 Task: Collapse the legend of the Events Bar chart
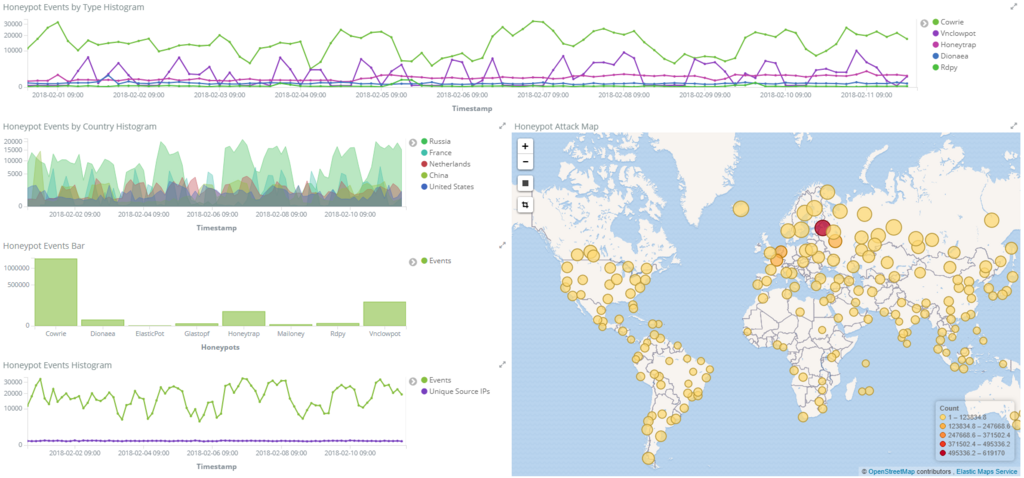point(413,261)
